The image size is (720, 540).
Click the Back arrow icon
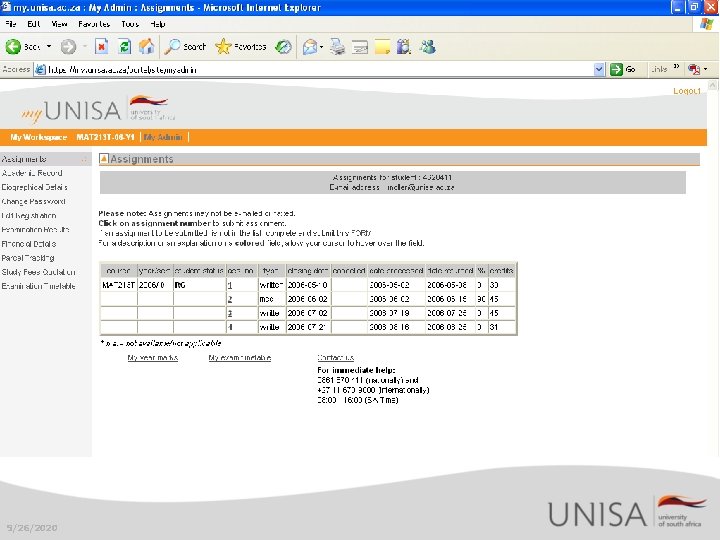pyautogui.click(x=13, y=46)
